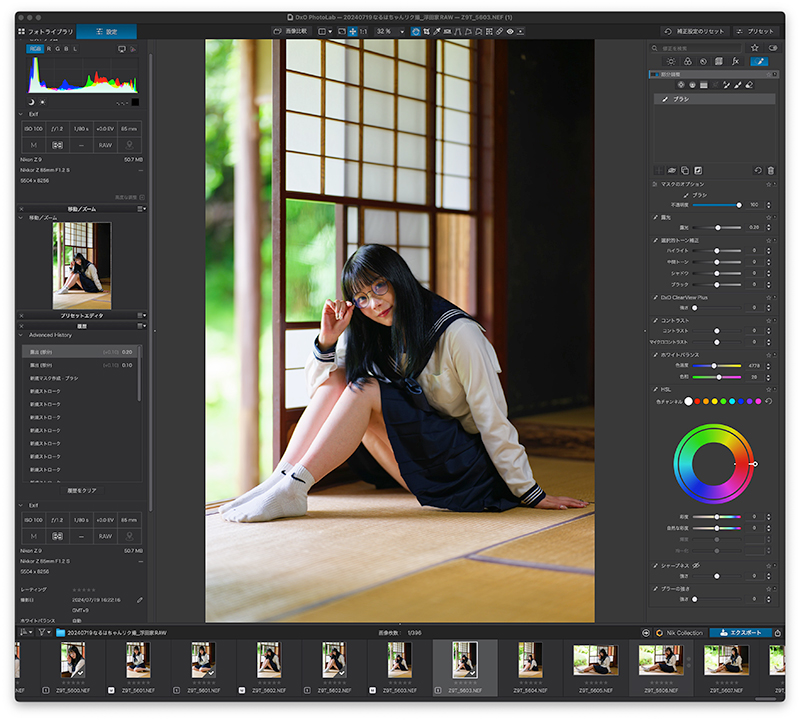Duplicate the selected mask
This screenshot has width=800, height=720.
click(685, 170)
